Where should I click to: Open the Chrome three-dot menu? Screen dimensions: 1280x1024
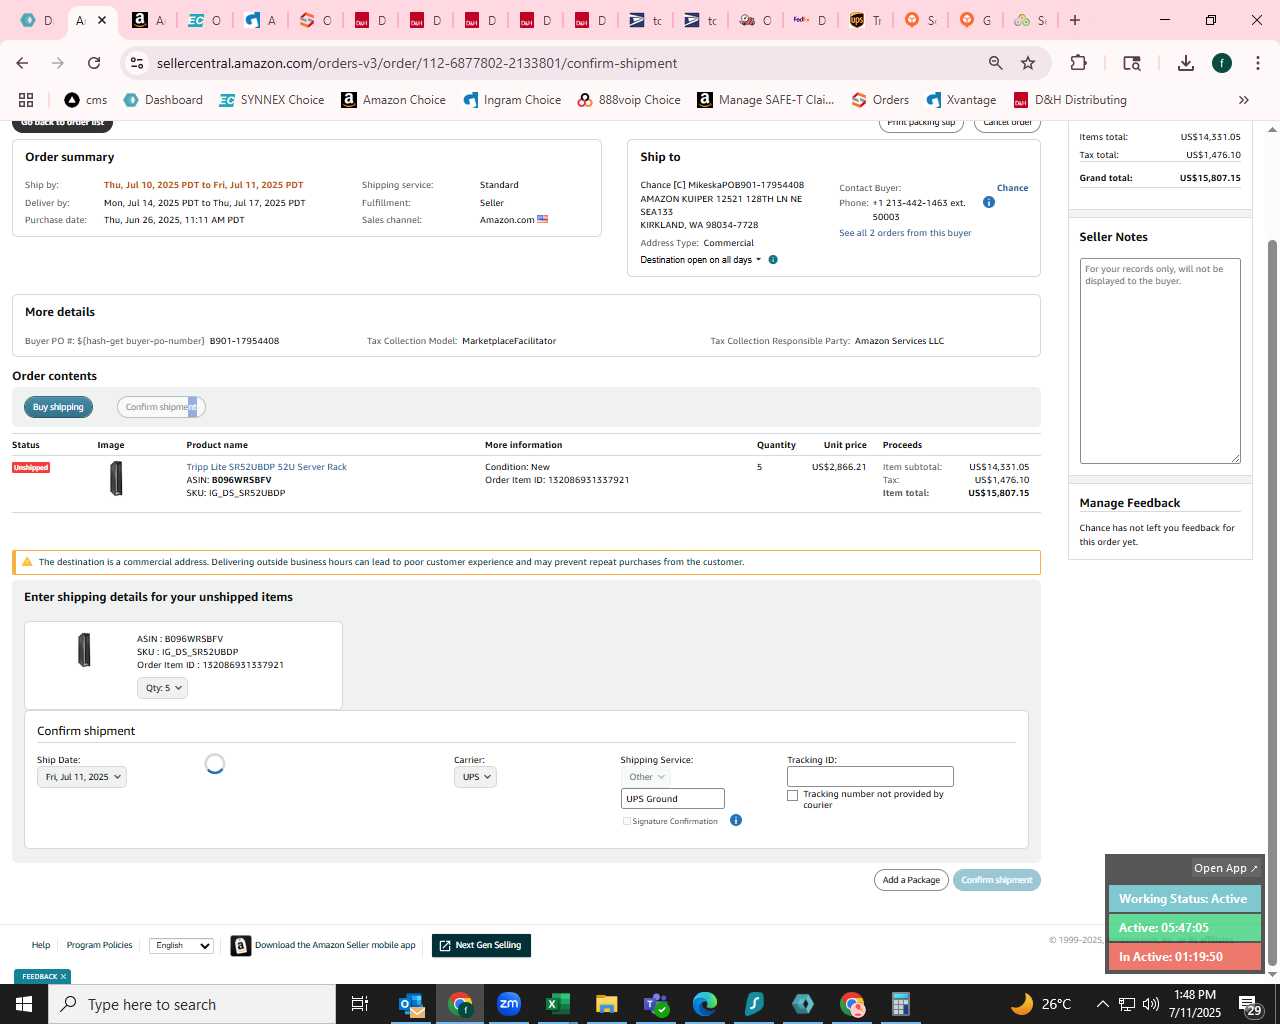(1257, 63)
